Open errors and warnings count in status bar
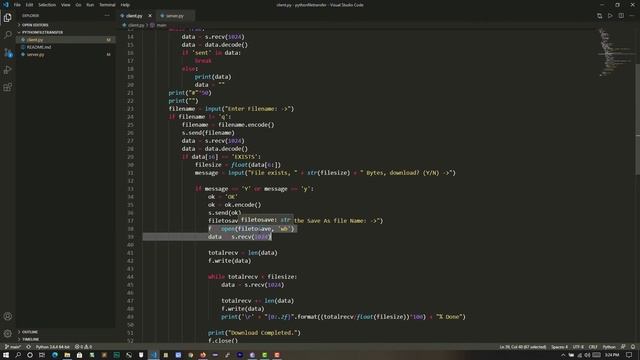The height and width of the screenshot is (360, 640). tap(83, 347)
